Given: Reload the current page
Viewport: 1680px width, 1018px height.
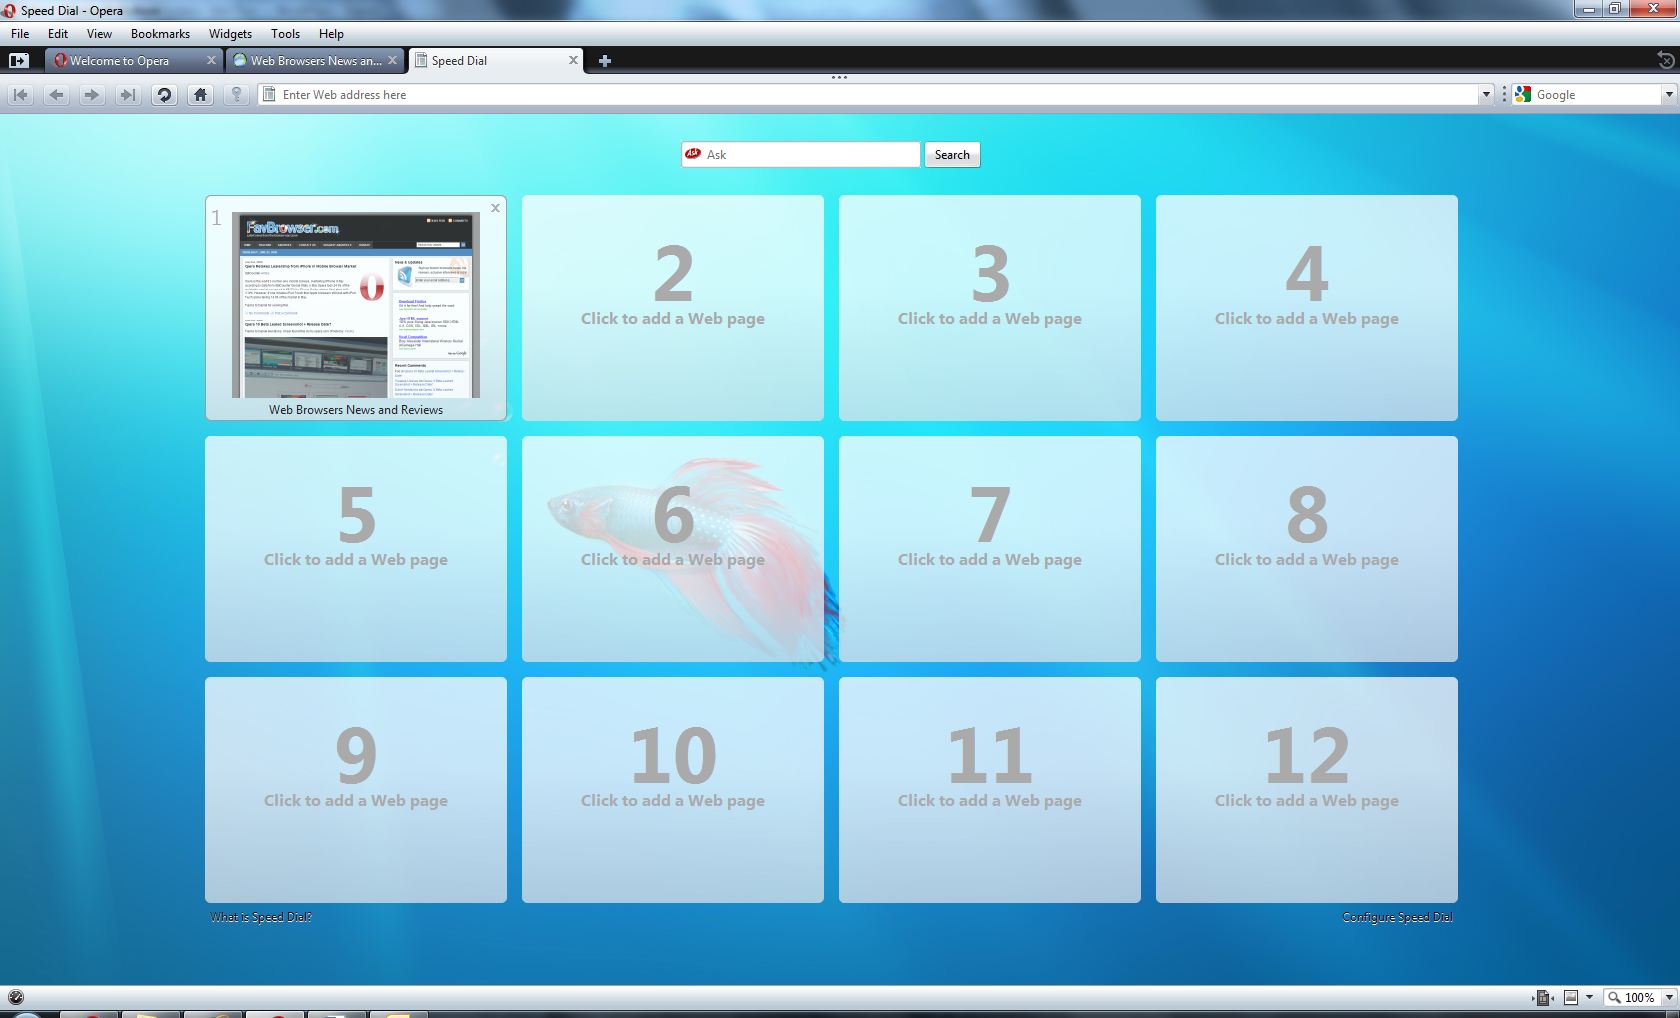Looking at the screenshot, I should pos(164,95).
